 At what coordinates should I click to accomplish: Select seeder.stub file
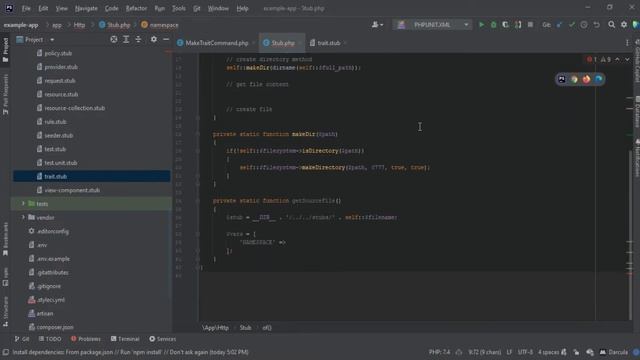pyautogui.click(x=58, y=135)
